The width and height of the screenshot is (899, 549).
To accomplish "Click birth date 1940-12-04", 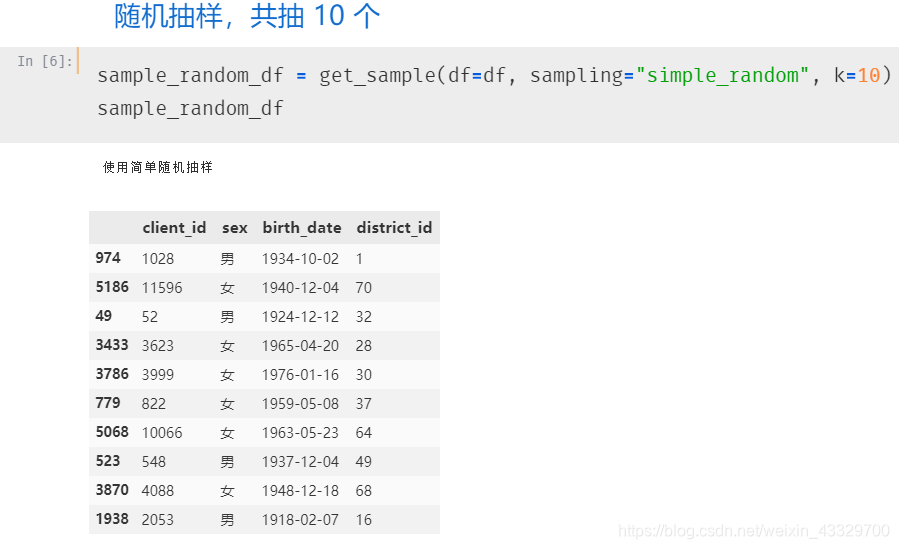I will pyautogui.click(x=300, y=288).
